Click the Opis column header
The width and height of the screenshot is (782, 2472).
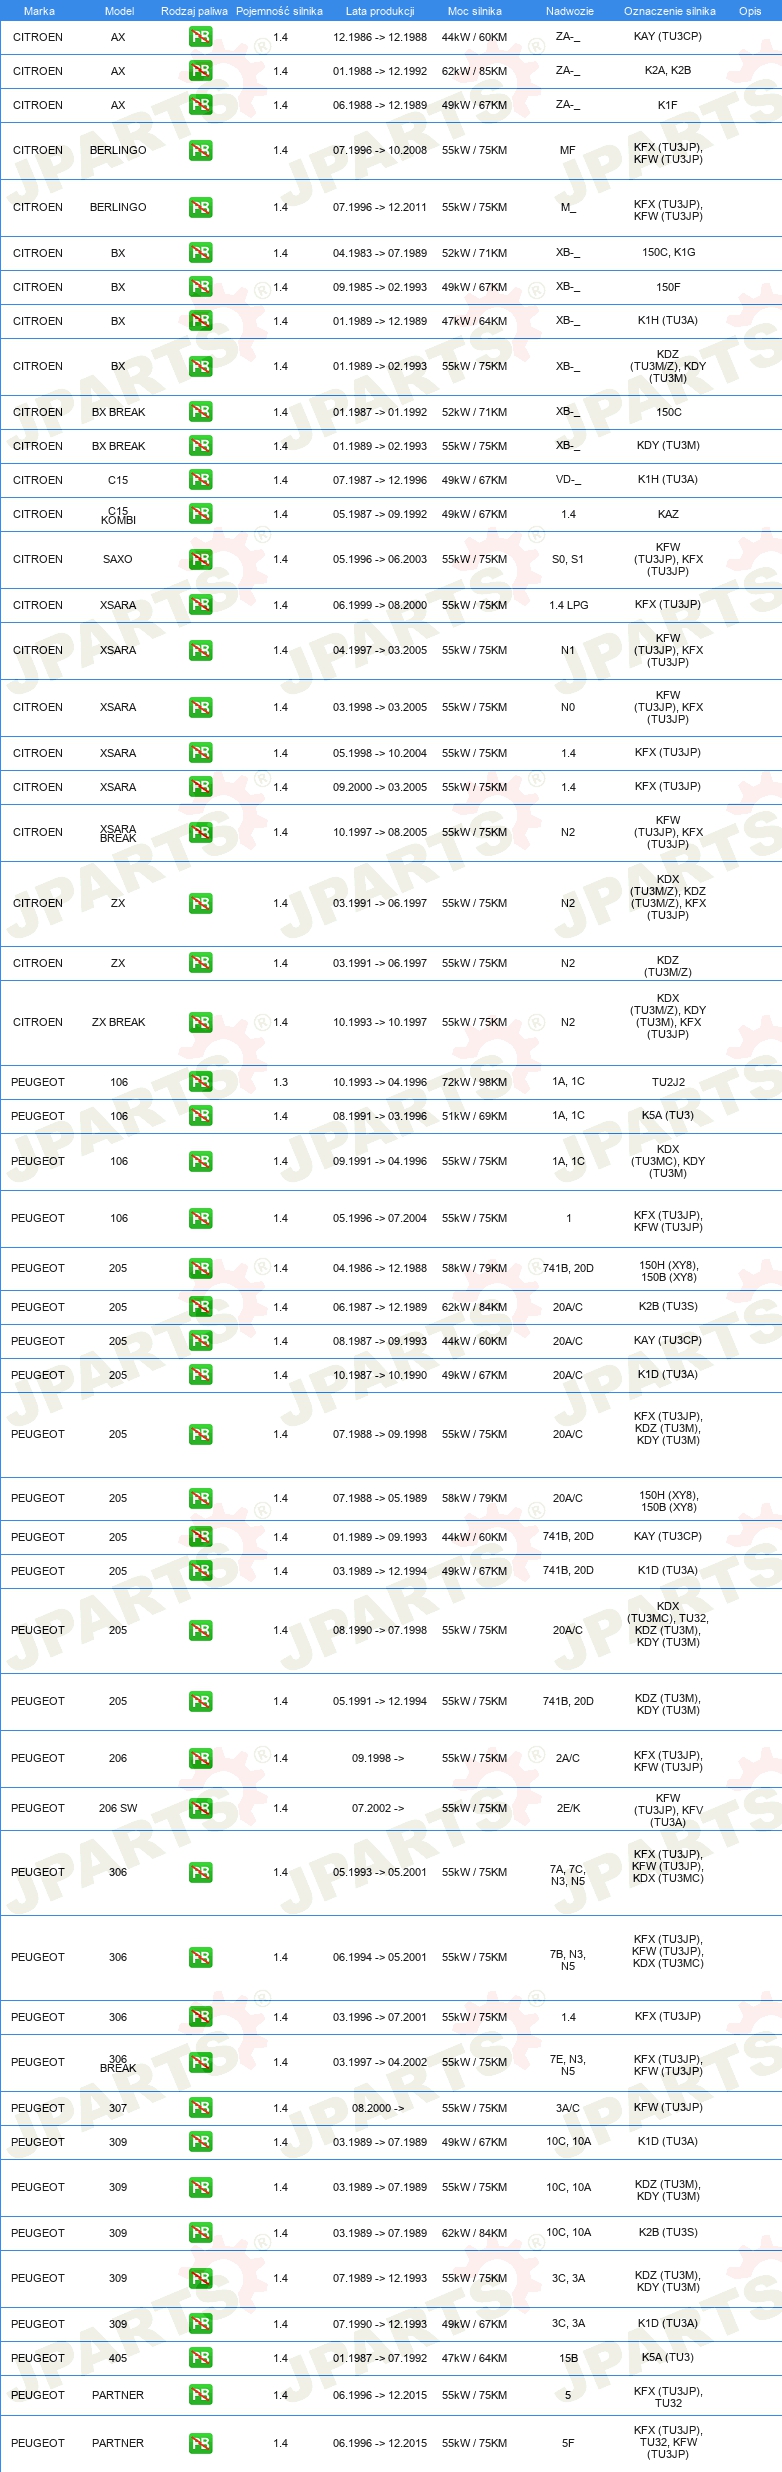click(x=750, y=11)
